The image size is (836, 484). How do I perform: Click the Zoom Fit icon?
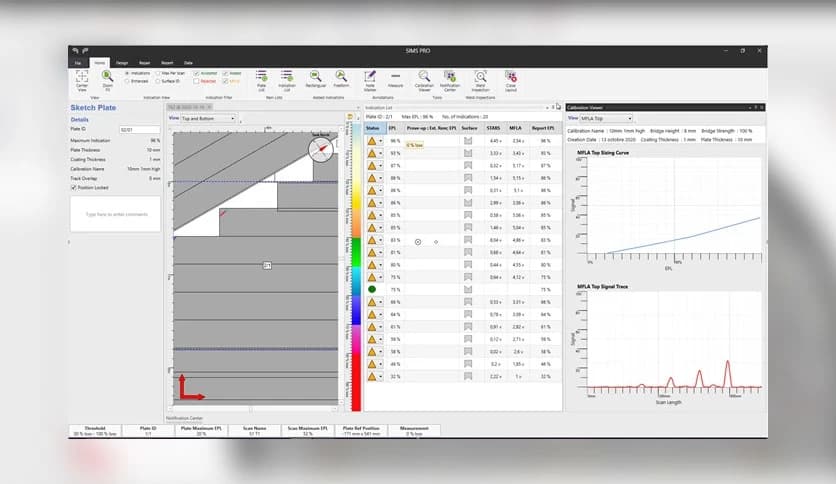point(106,75)
